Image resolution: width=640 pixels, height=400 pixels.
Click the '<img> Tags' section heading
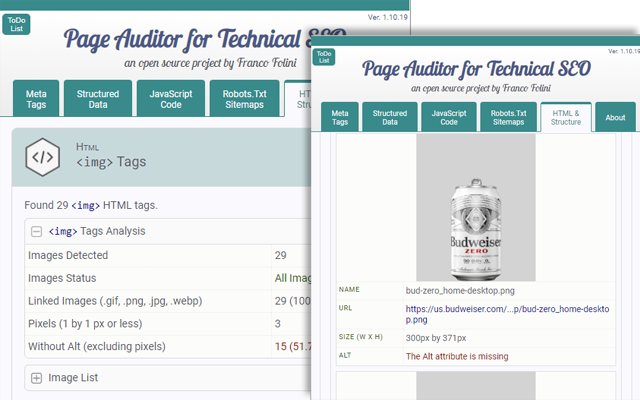(111, 162)
